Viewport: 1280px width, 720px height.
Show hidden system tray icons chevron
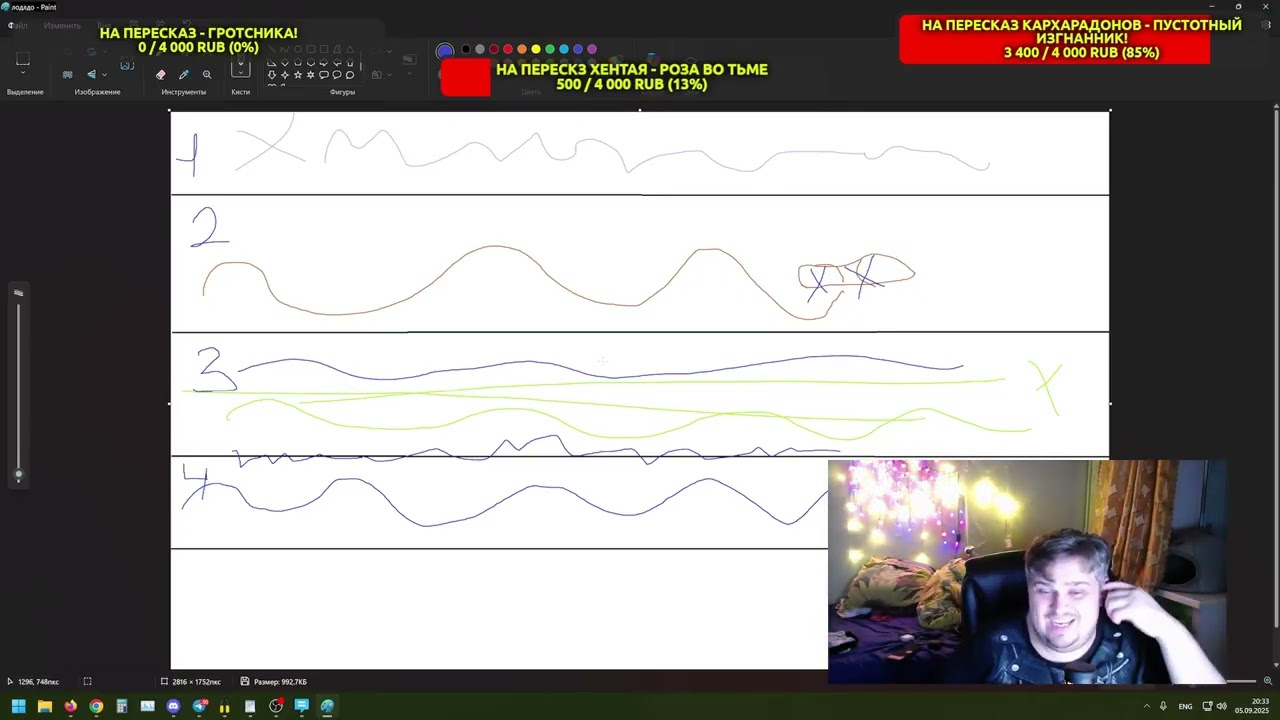pyautogui.click(x=1146, y=706)
